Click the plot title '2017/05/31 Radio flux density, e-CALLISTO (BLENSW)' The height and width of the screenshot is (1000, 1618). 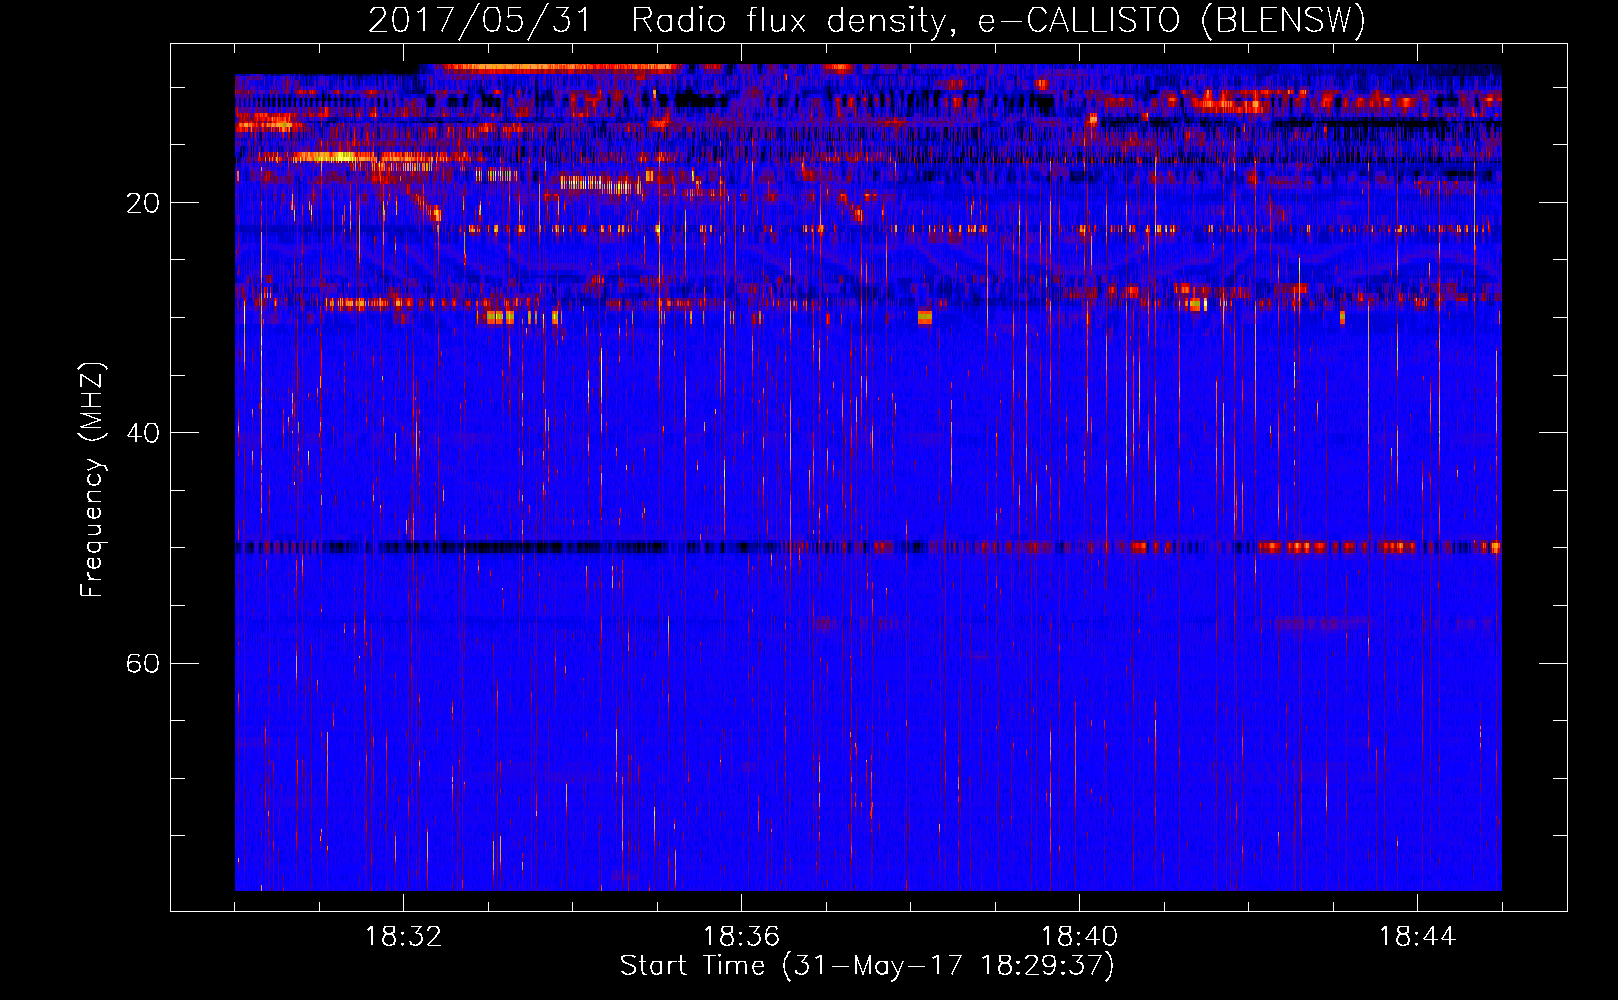[x=867, y=21]
